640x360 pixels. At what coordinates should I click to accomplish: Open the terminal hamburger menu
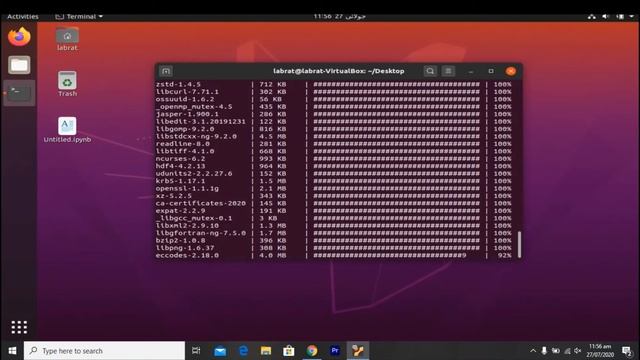point(448,71)
